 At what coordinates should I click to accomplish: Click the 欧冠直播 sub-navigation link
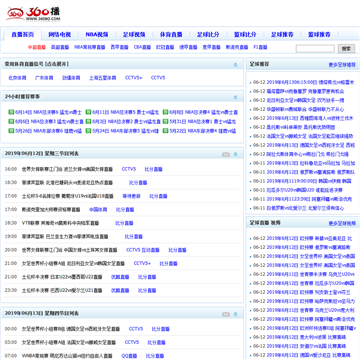[165, 47]
